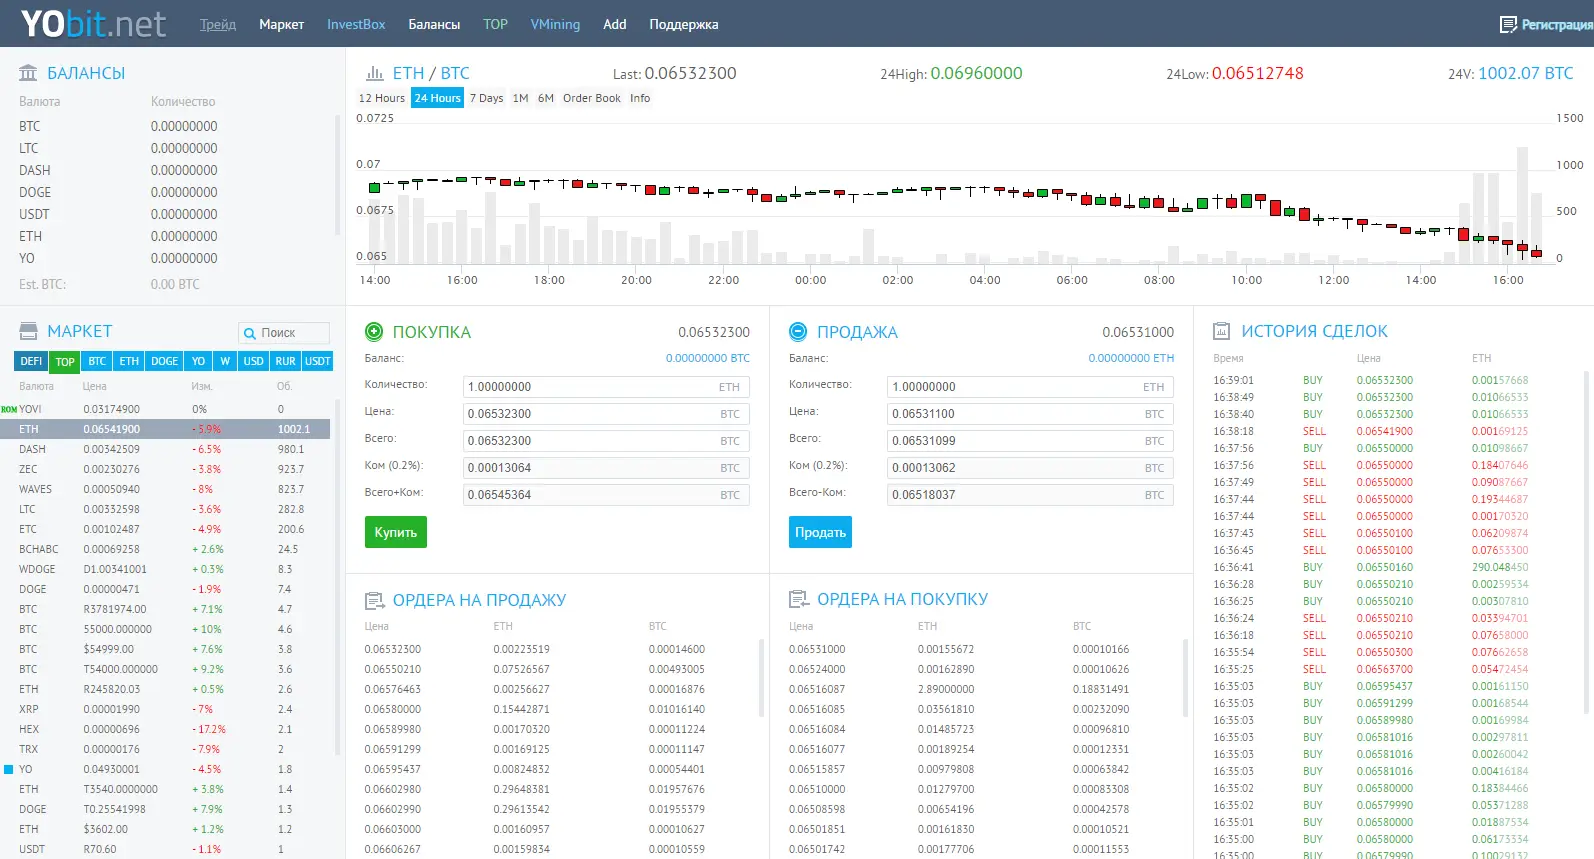Click the buy order priced 0.06524000

point(982,669)
